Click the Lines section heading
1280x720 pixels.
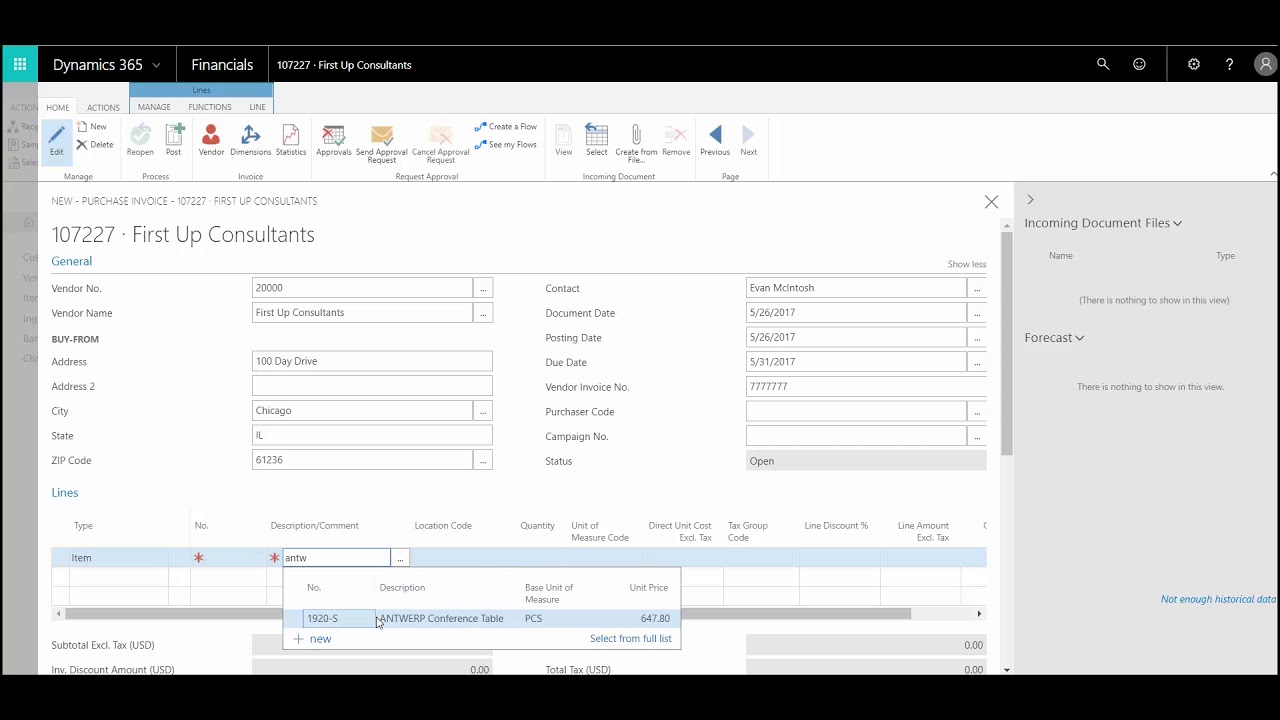tap(65, 492)
